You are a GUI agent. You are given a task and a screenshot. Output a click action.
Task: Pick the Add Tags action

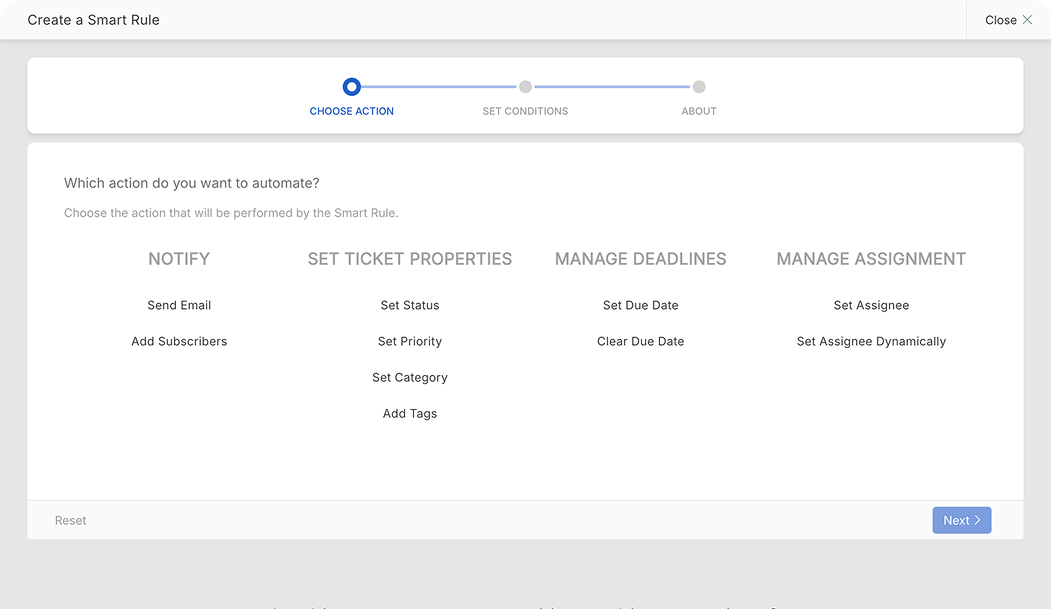(410, 413)
